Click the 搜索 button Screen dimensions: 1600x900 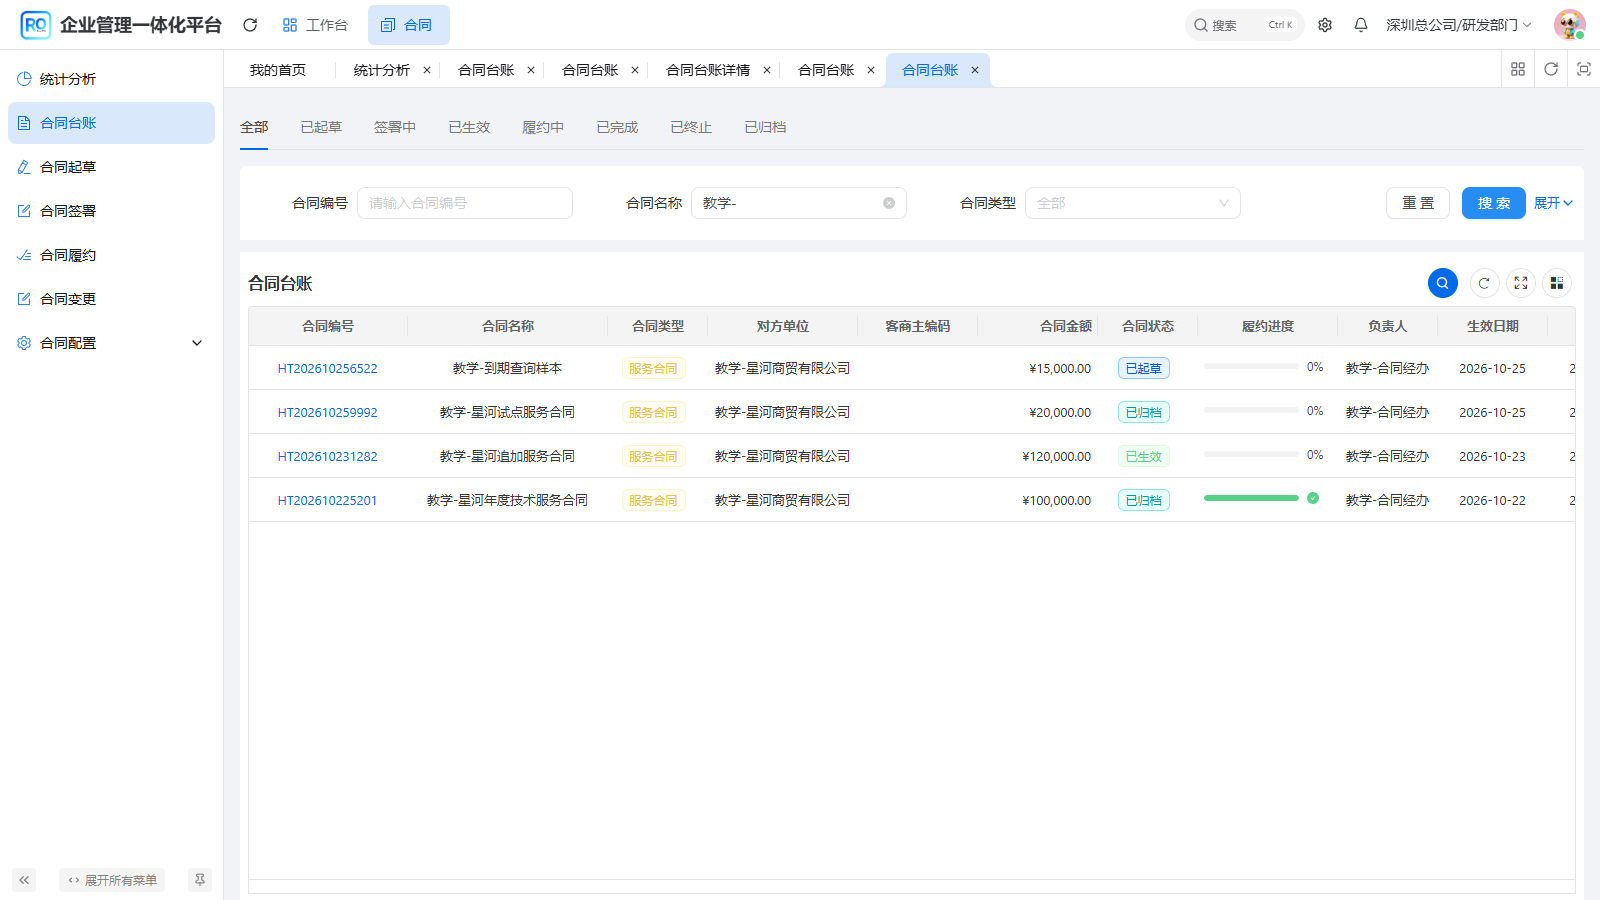[x=1494, y=203]
